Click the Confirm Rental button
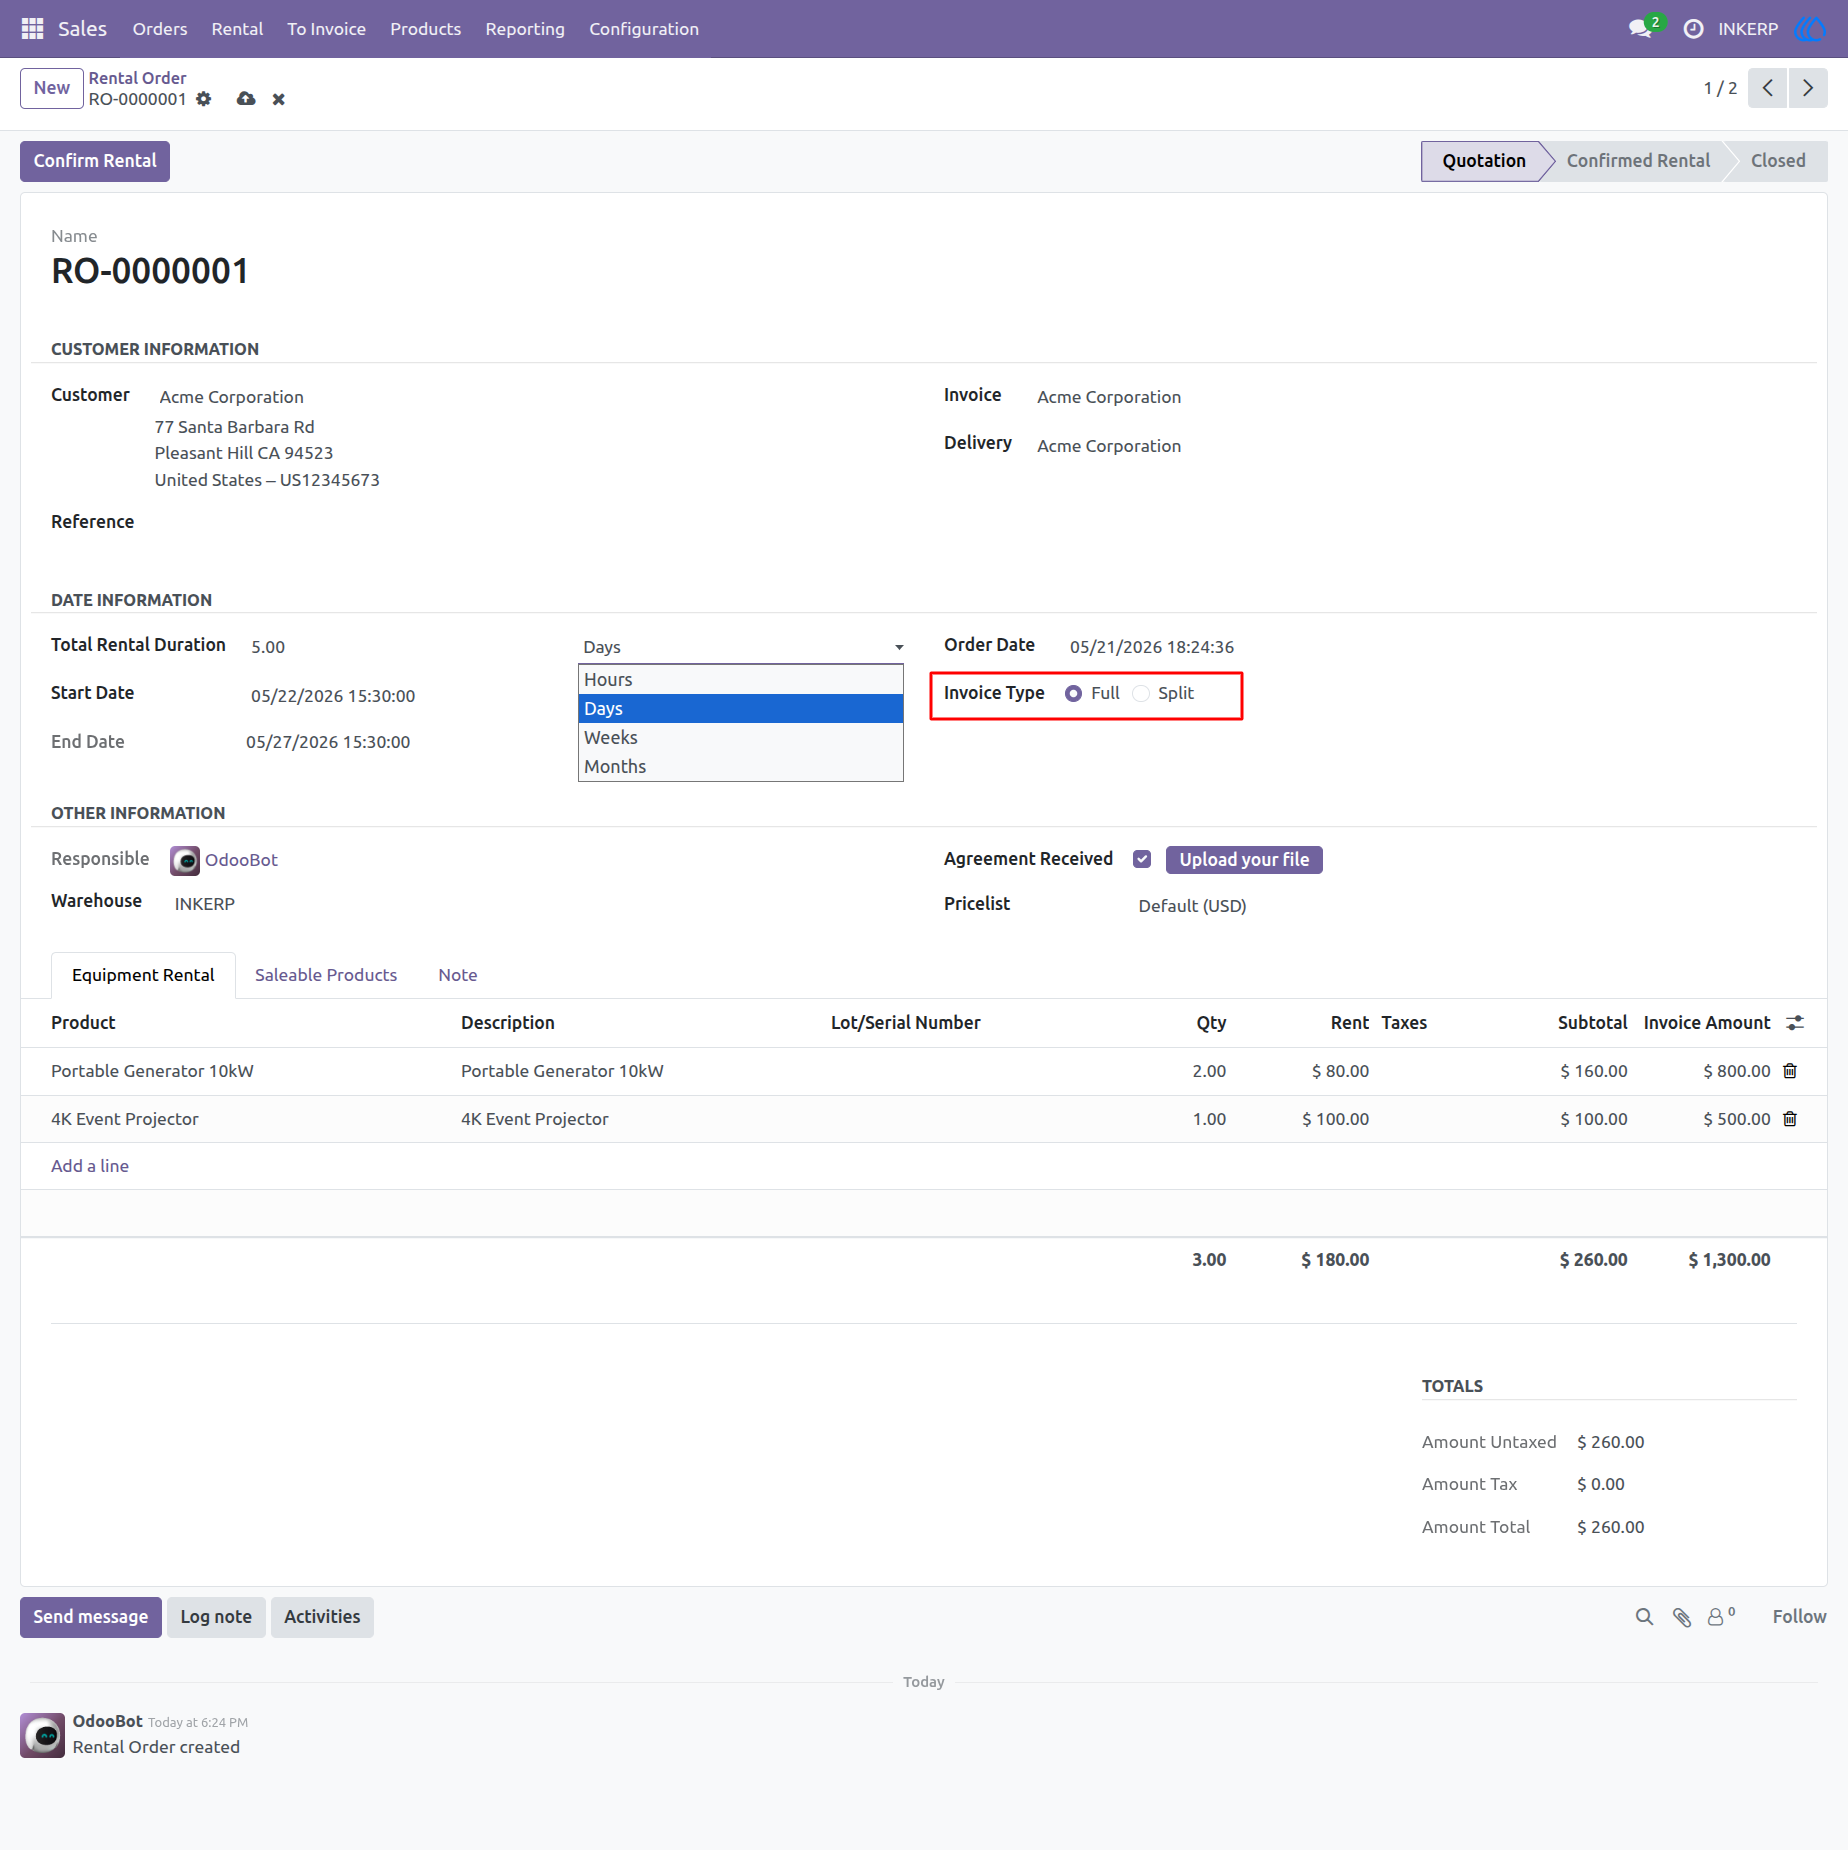Image resolution: width=1848 pixels, height=1850 pixels. tap(95, 161)
